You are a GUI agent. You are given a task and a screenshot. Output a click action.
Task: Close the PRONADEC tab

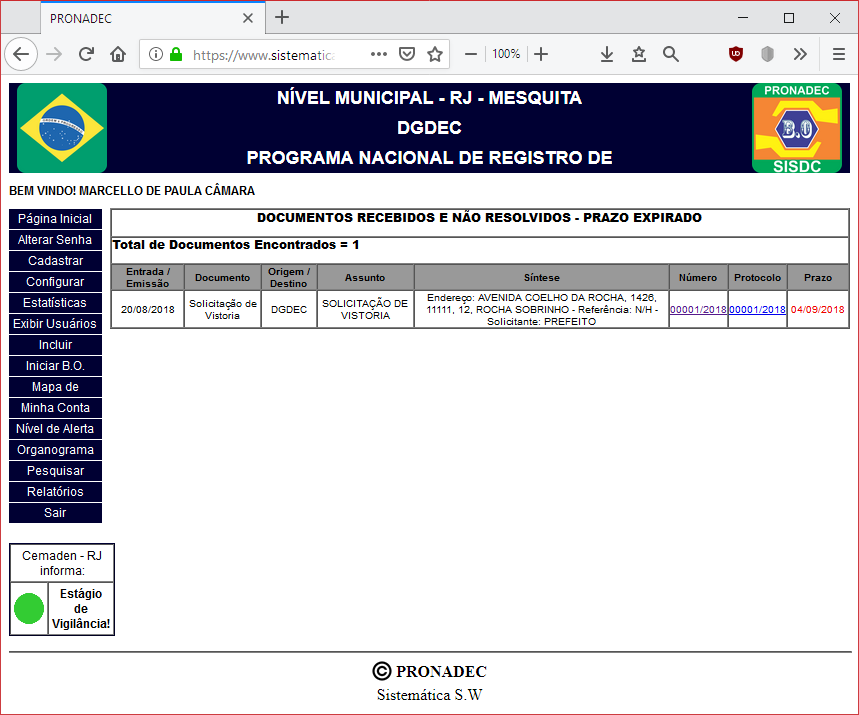click(248, 18)
